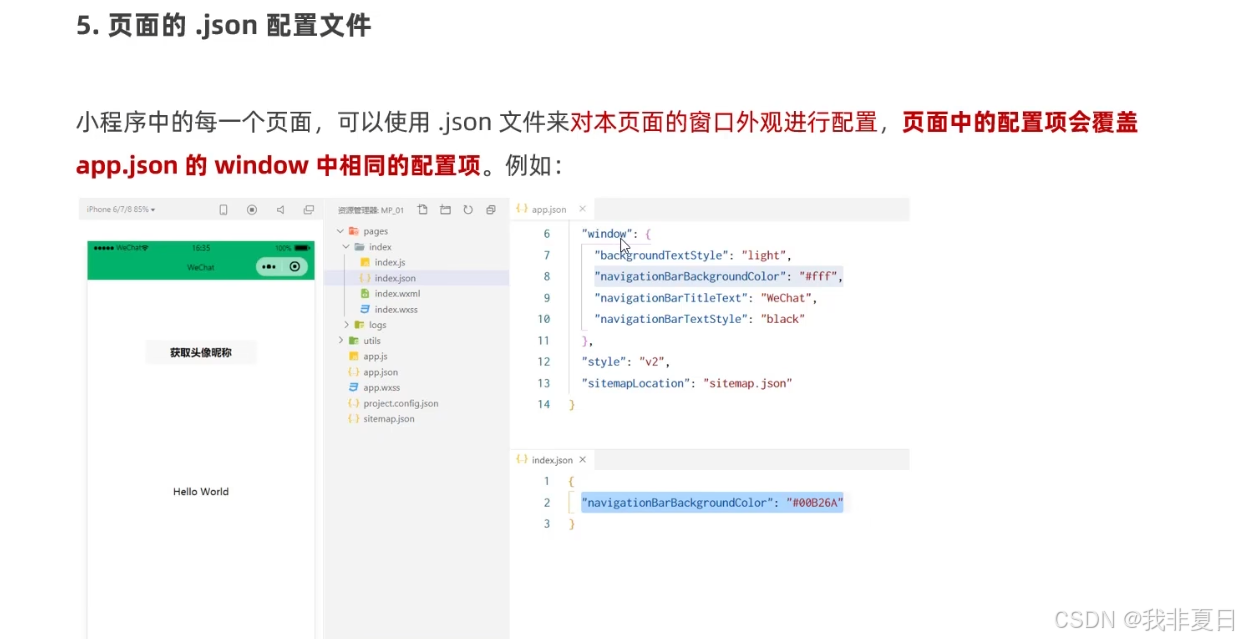Click the "style" key on line 12

[x=603, y=362]
